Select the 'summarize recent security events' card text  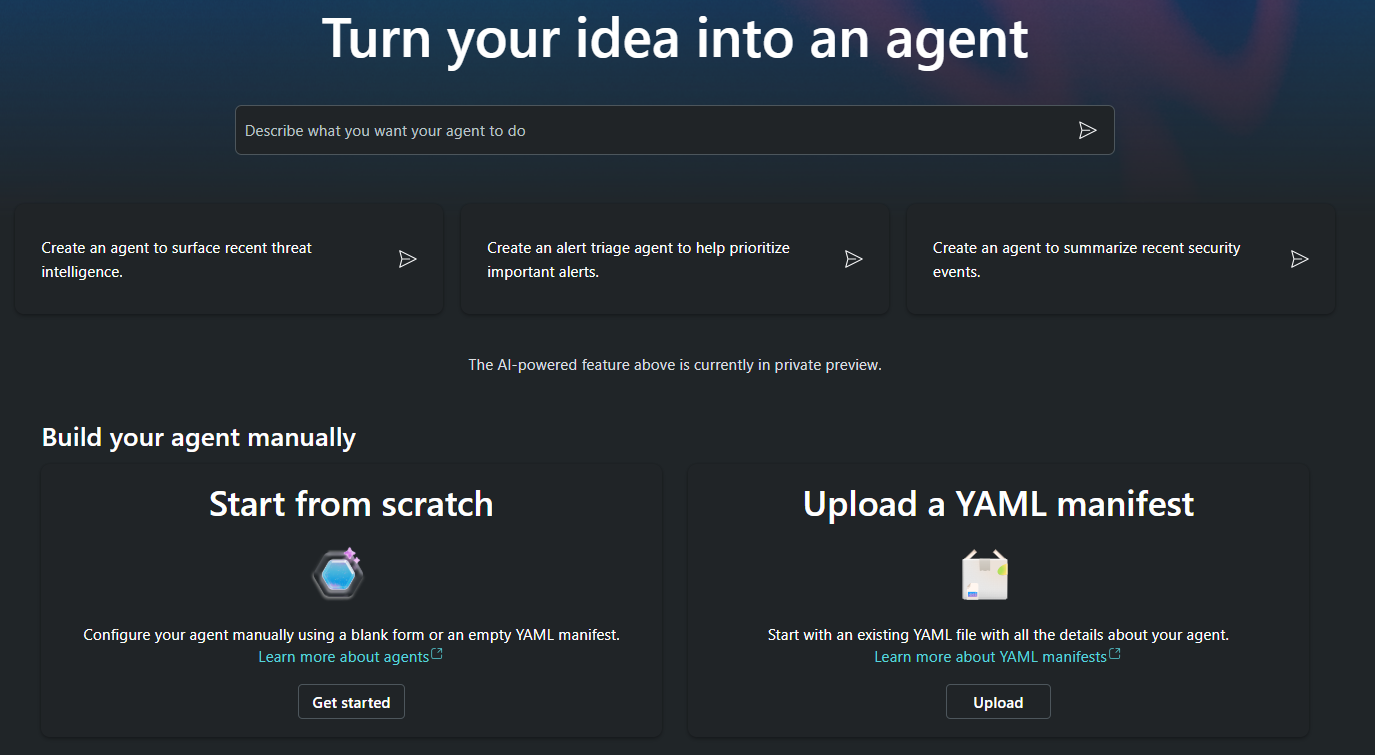pos(1086,260)
